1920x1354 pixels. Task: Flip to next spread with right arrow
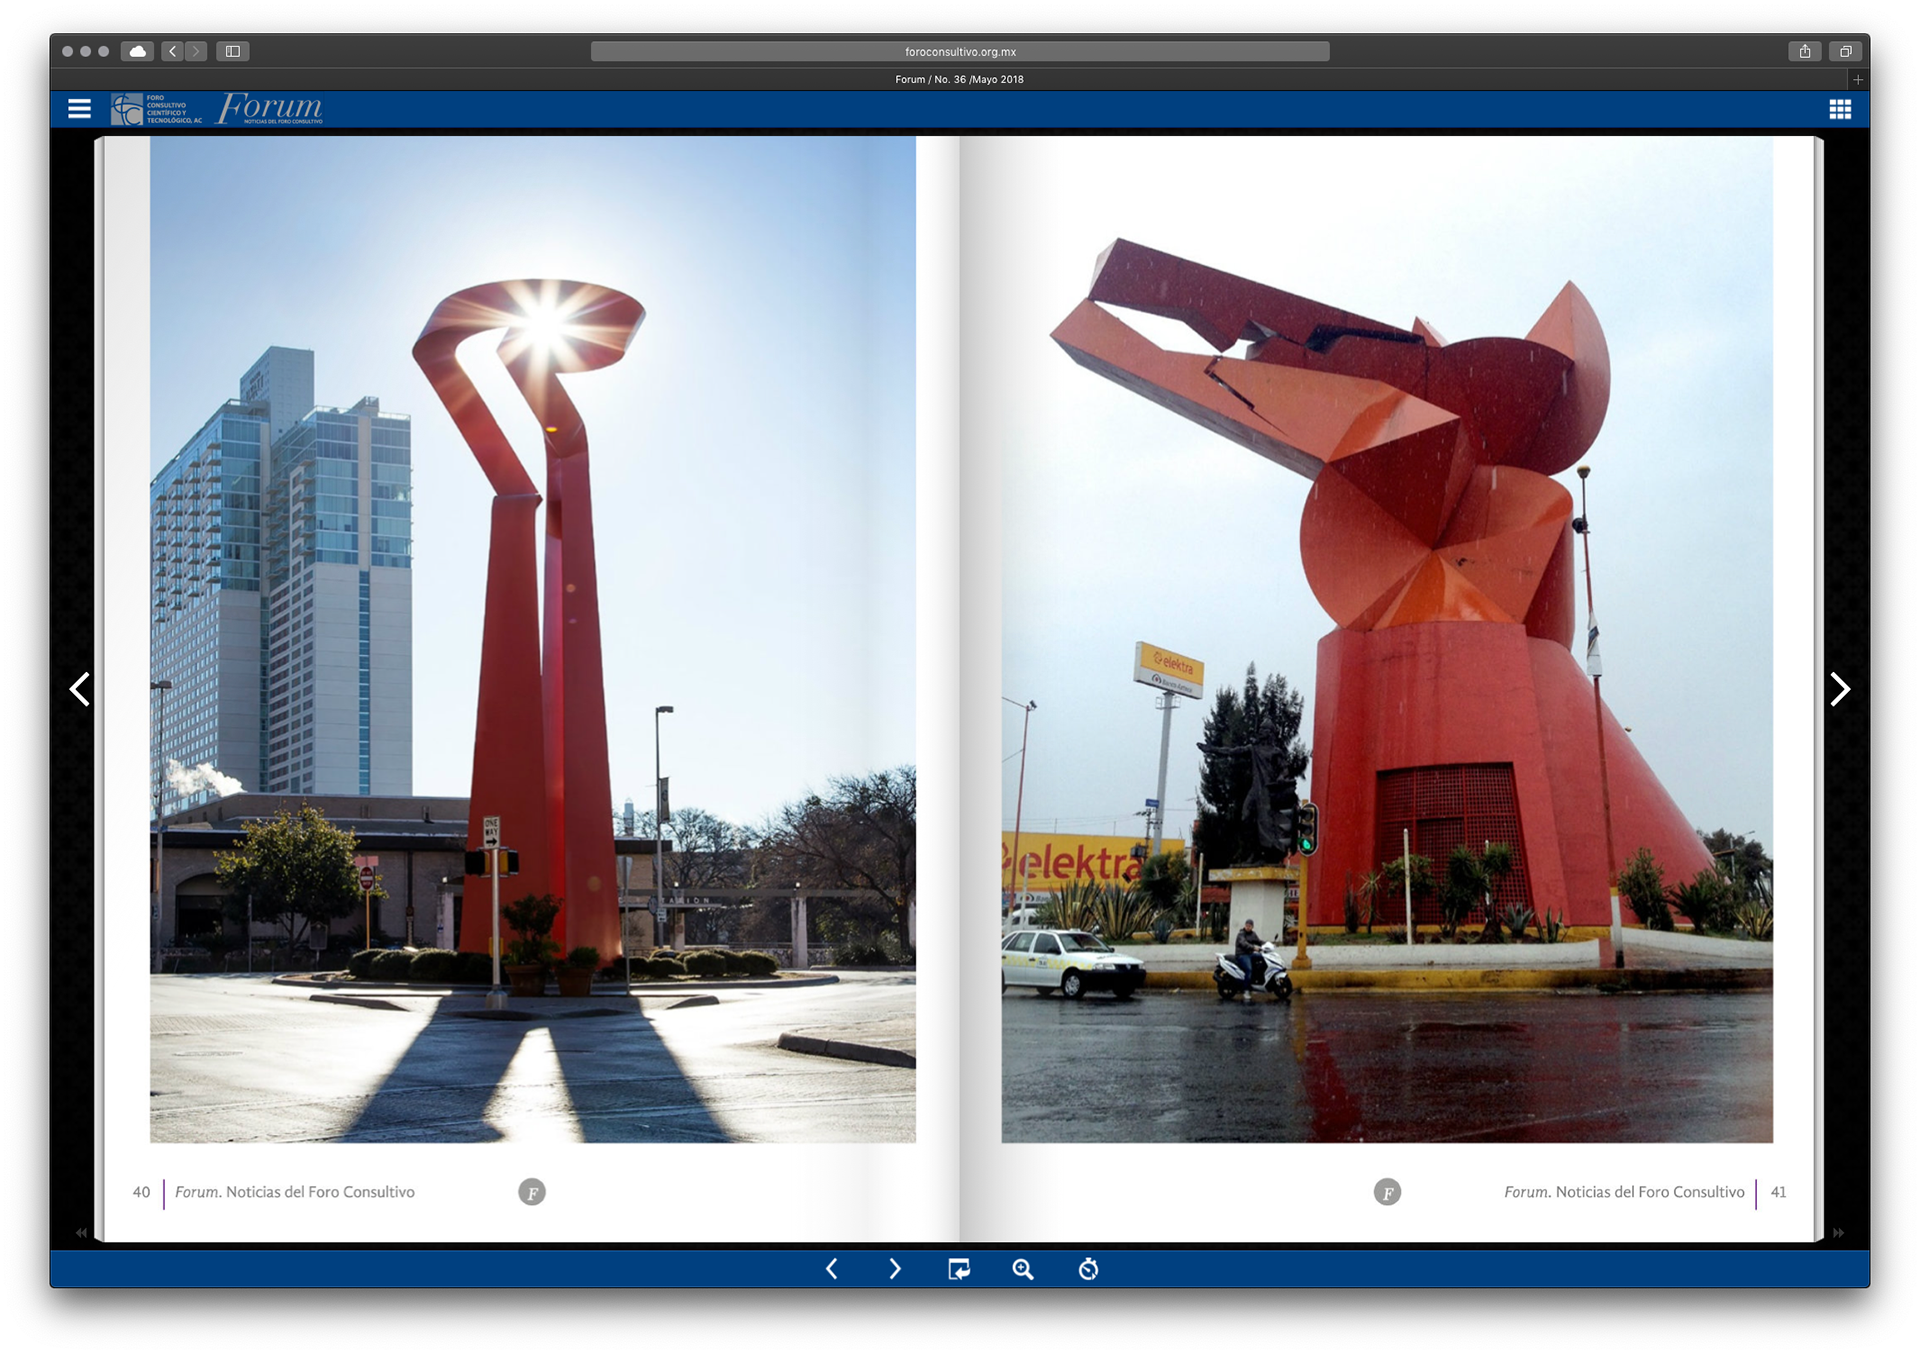tap(1840, 689)
